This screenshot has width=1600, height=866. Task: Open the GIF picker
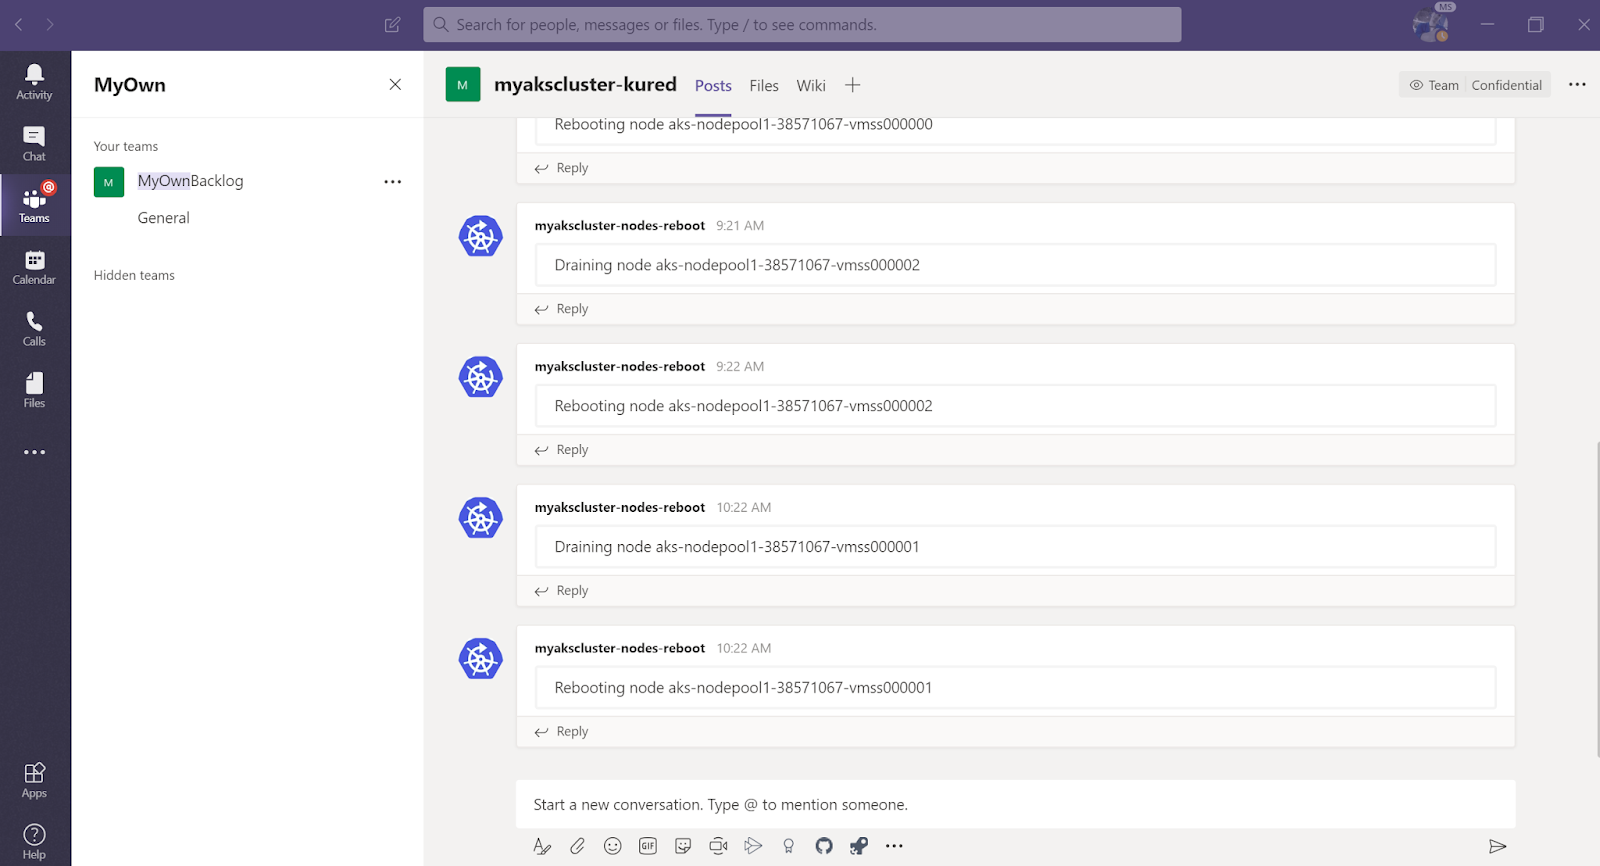tap(648, 846)
